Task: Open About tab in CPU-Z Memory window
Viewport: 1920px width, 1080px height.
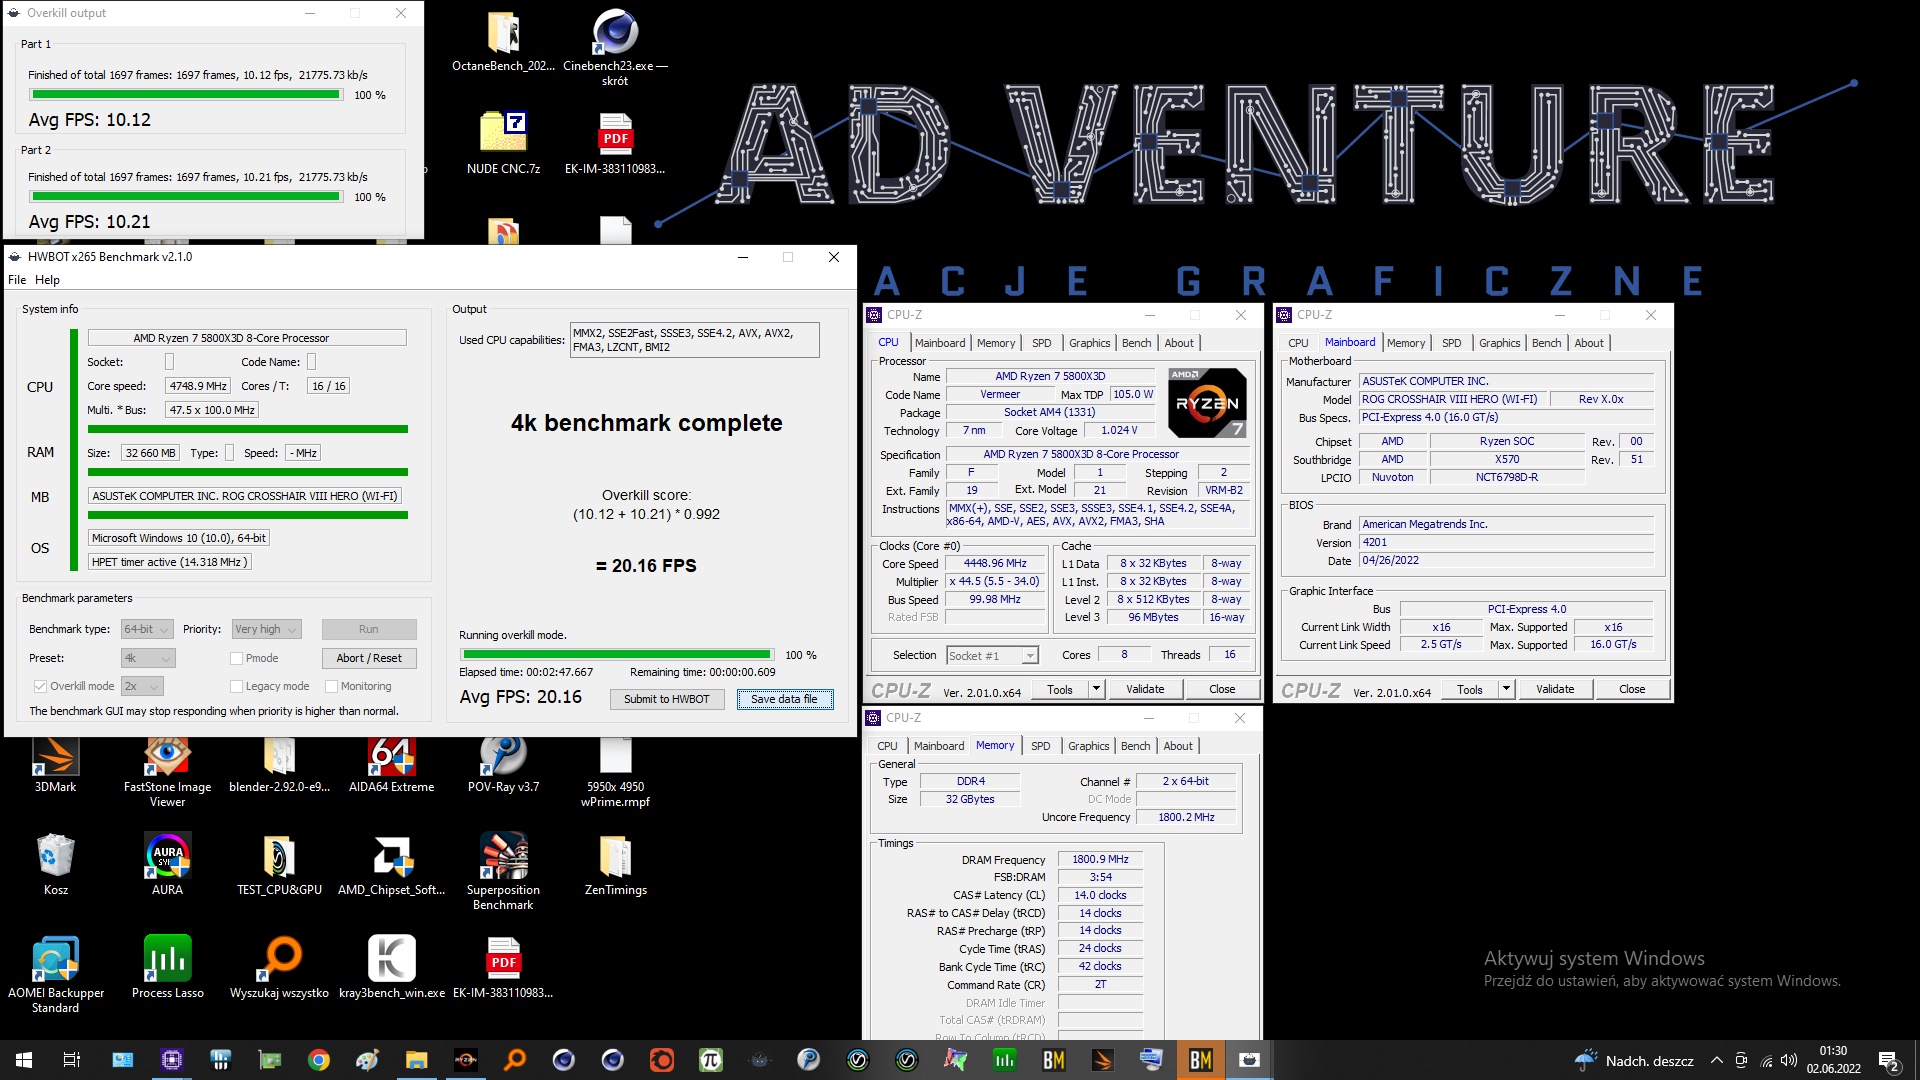Action: tap(1178, 746)
